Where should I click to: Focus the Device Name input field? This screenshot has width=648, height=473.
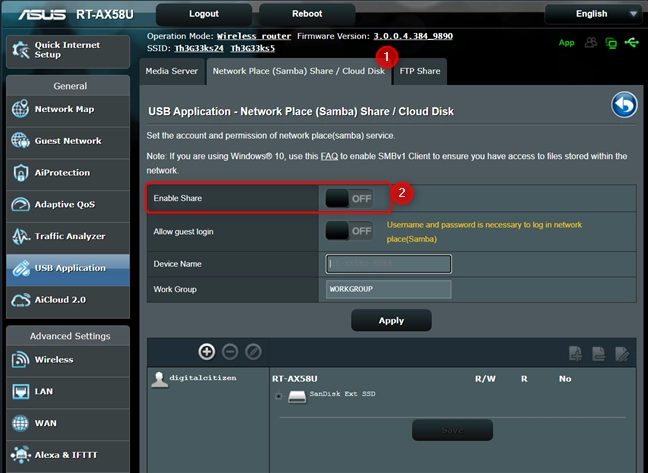click(388, 264)
